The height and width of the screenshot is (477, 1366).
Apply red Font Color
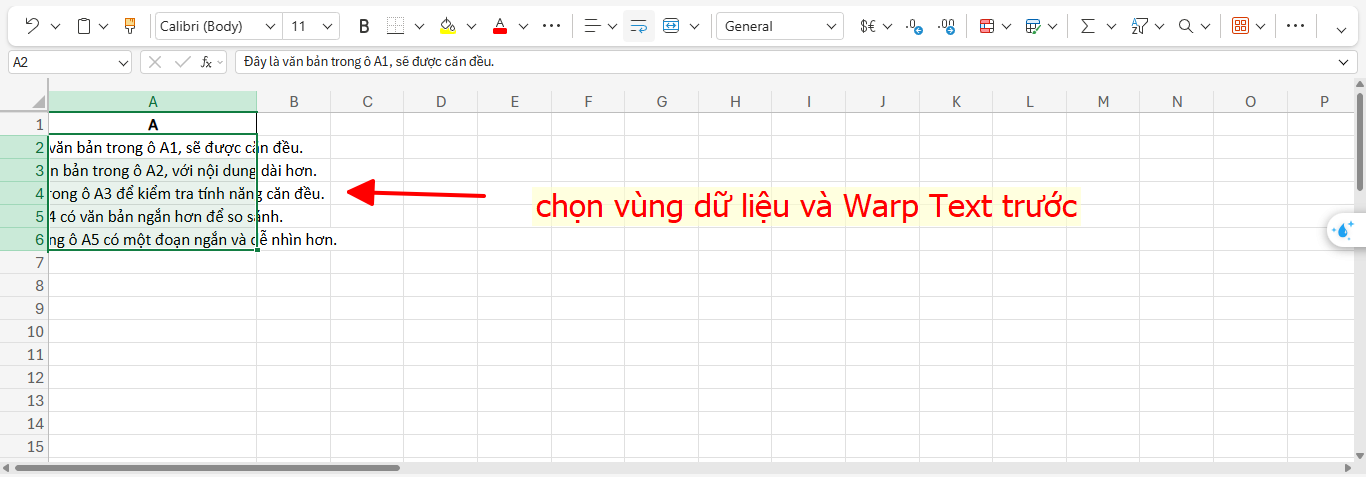[500, 26]
